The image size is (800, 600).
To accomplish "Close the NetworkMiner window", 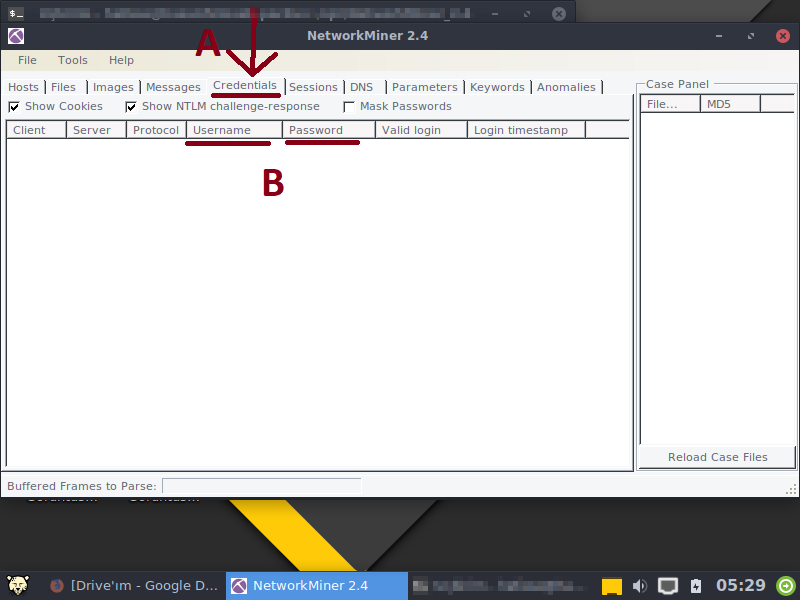I will (783, 36).
